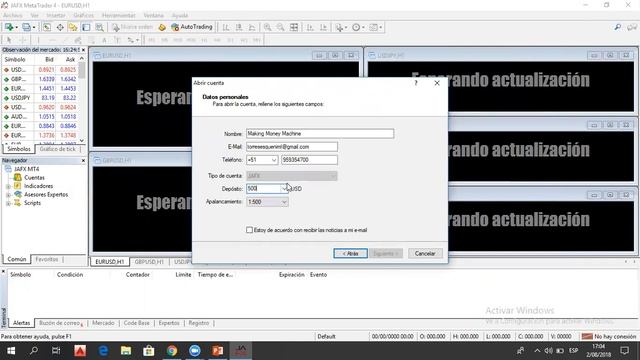Viewport: 640px width, 360px height.
Task: Open PowerPoint from the taskbar
Action: (218, 351)
